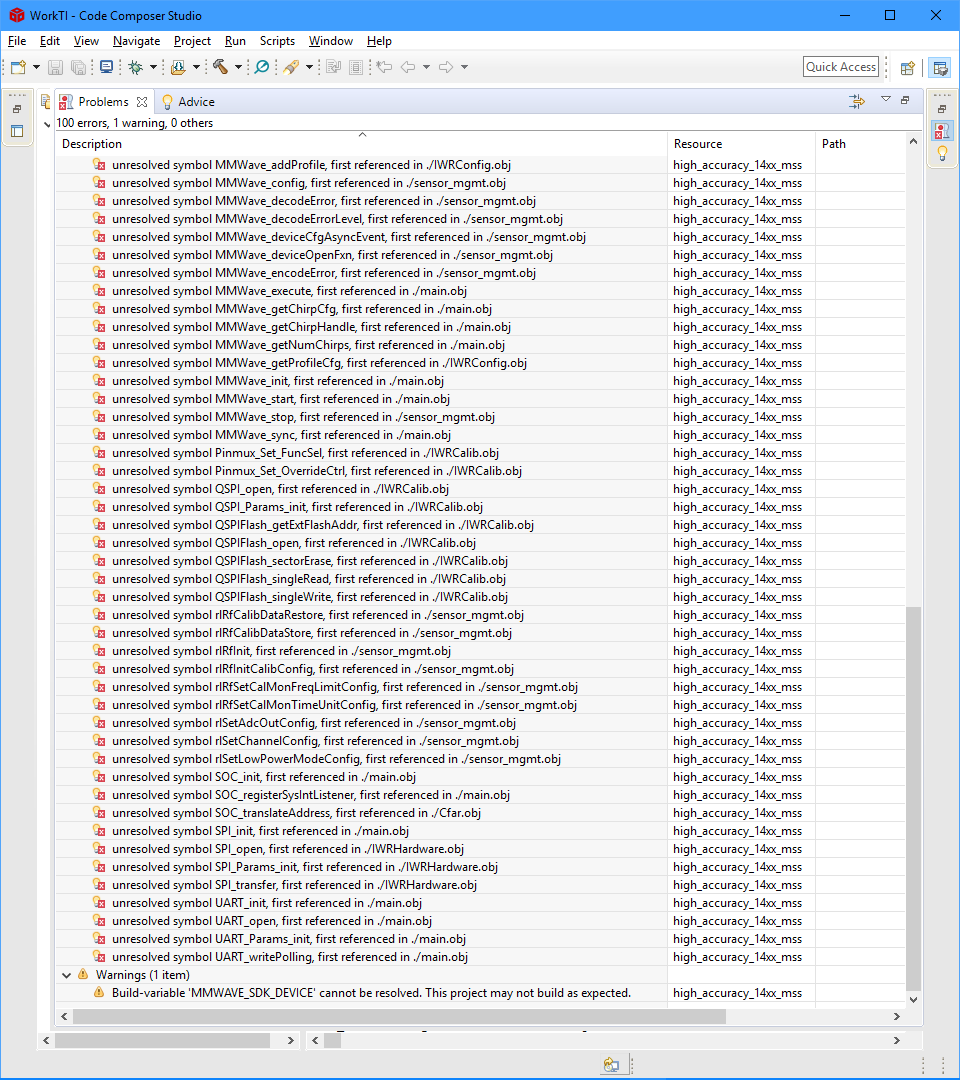
Task: Open the New file dropdown arrow
Action: 36,67
